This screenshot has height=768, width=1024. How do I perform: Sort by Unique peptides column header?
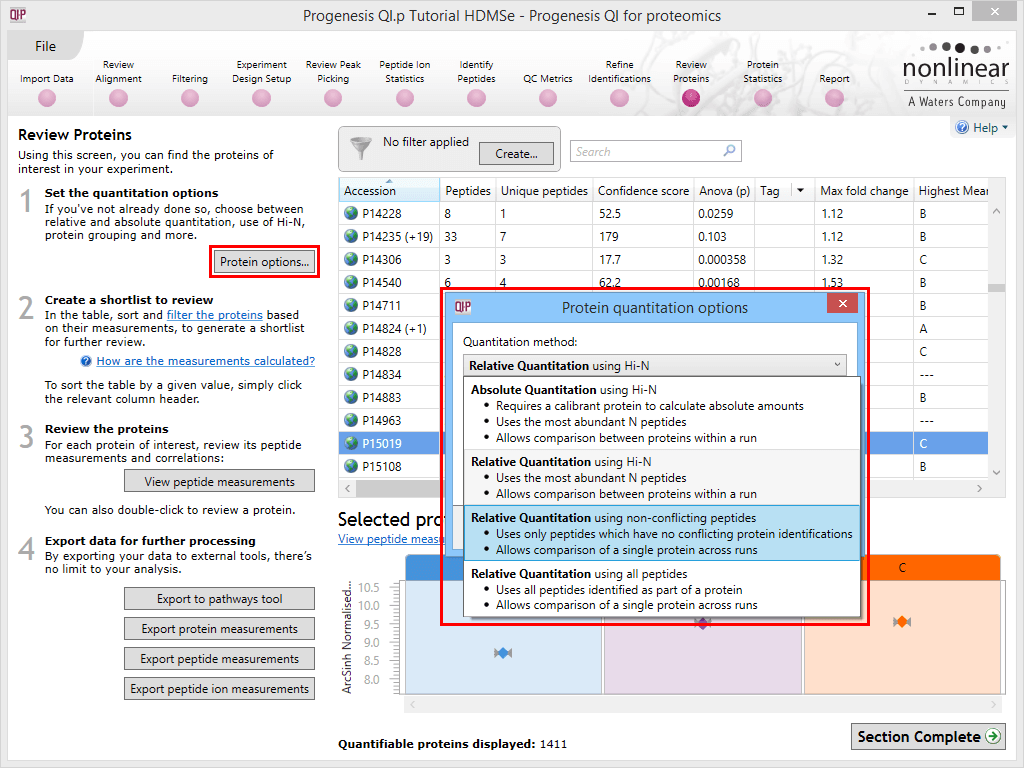click(544, 191)
